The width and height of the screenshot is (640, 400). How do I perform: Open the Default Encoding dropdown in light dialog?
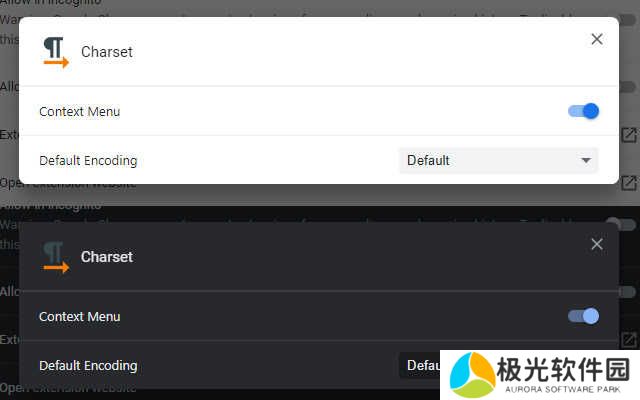[x=498, y=160]
